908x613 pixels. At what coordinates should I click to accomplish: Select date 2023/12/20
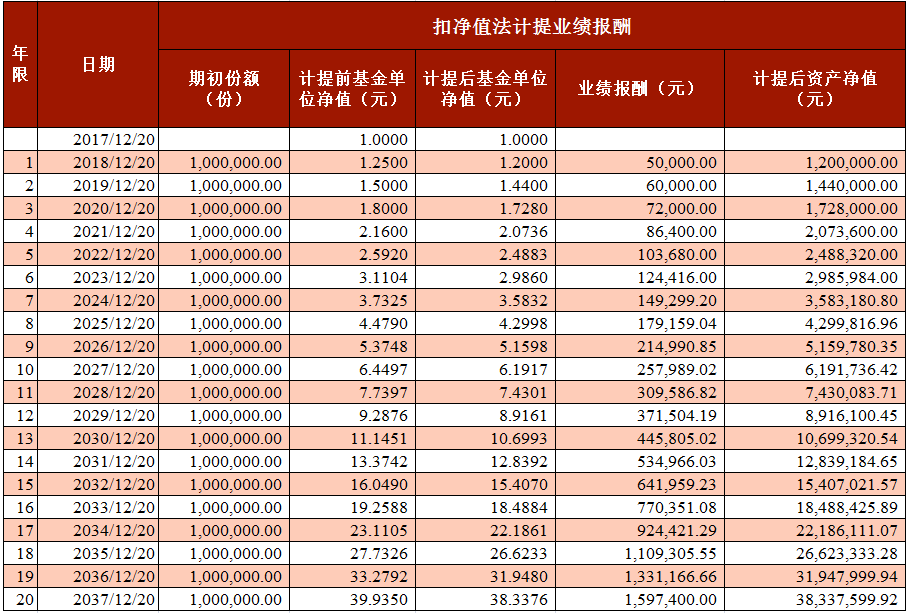[98, 278]
